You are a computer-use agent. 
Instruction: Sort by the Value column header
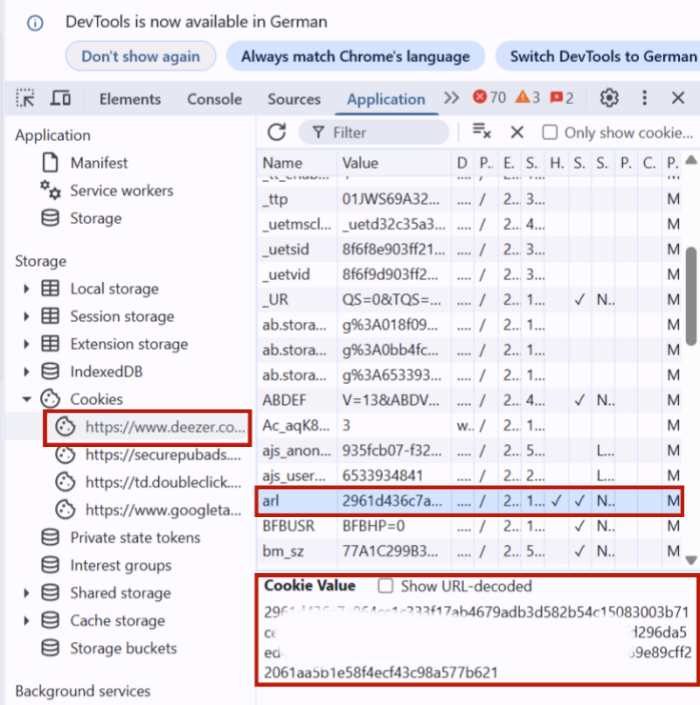click(394, 163)
